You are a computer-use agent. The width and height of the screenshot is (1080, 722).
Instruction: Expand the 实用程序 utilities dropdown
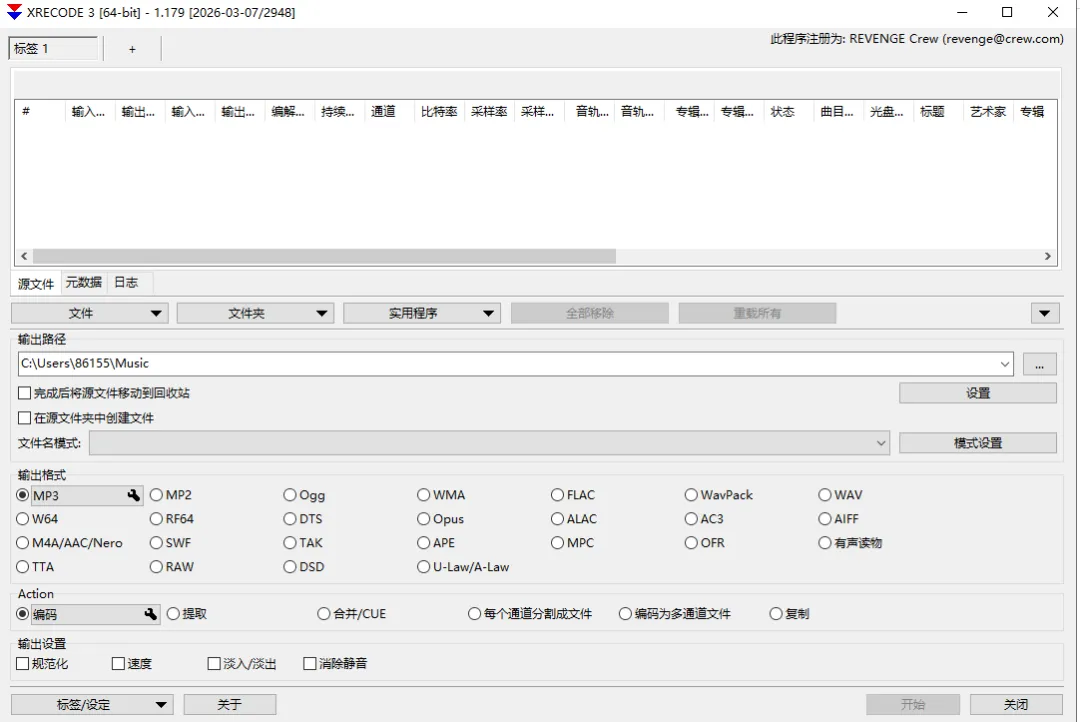click(x=422, y=313)
